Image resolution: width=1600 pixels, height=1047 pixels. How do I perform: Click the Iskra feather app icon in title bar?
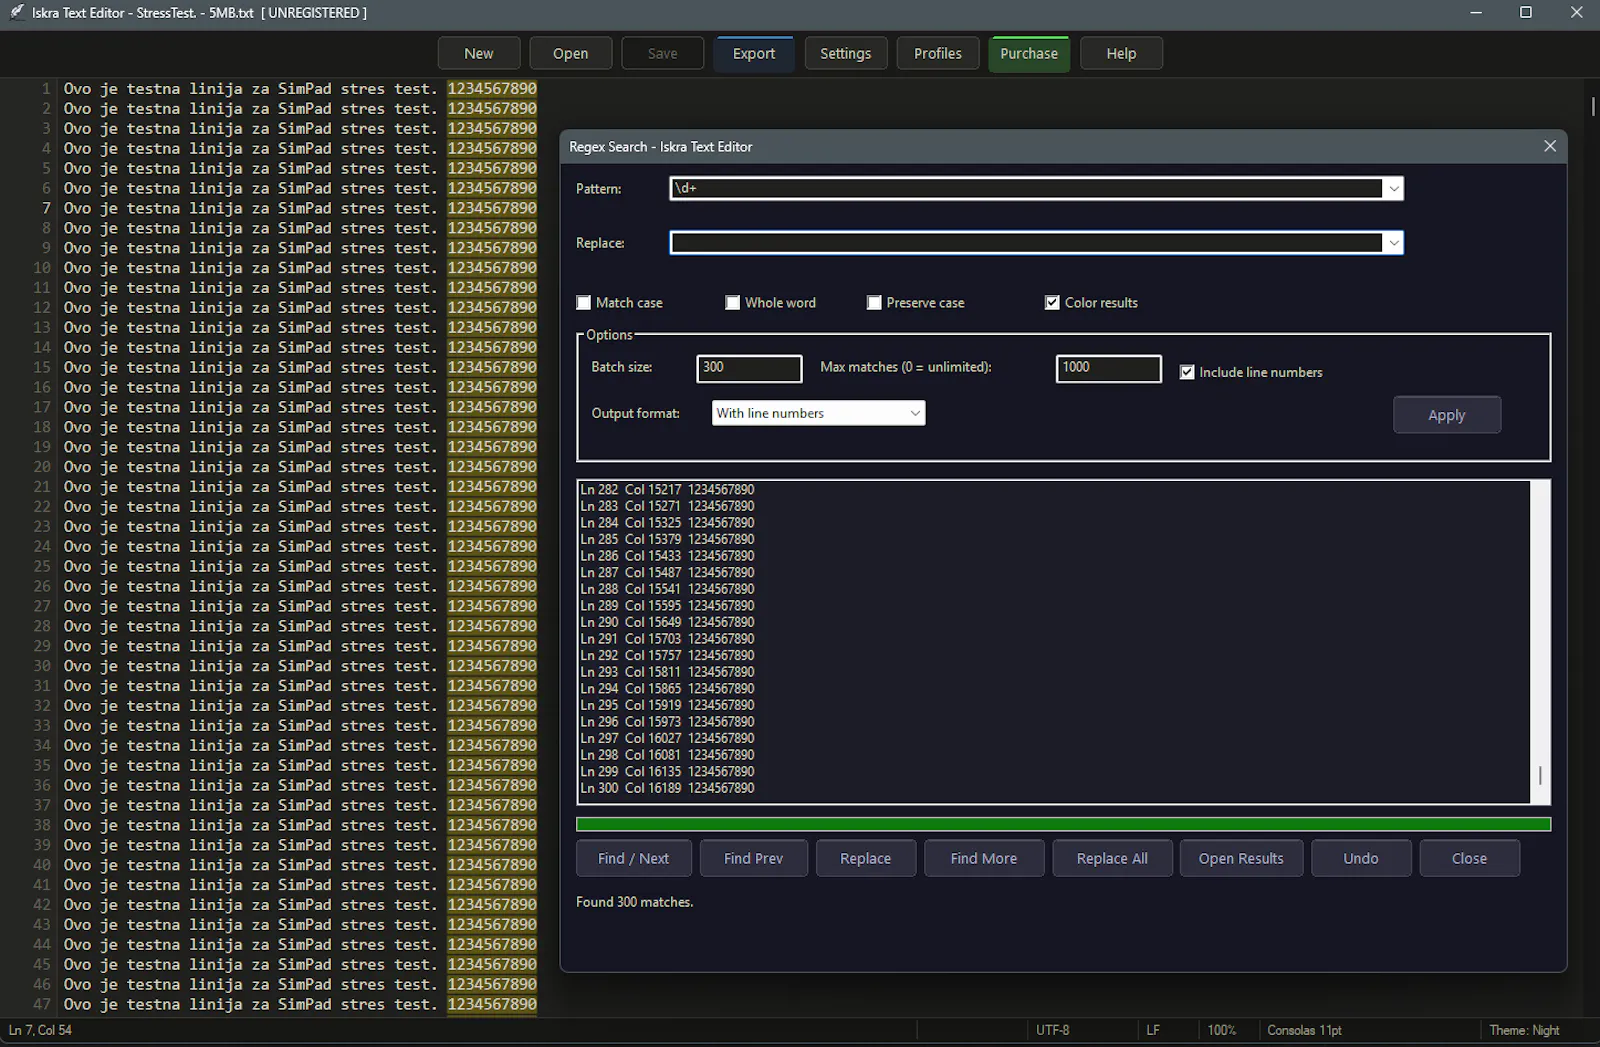17,13
